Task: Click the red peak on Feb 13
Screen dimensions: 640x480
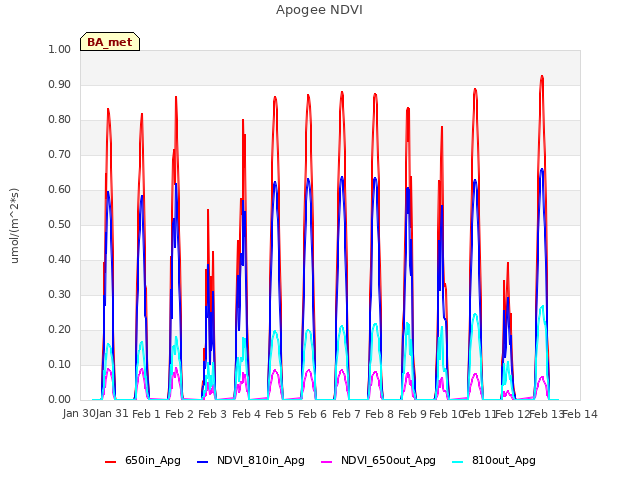Action: click(x=542, y=76)
